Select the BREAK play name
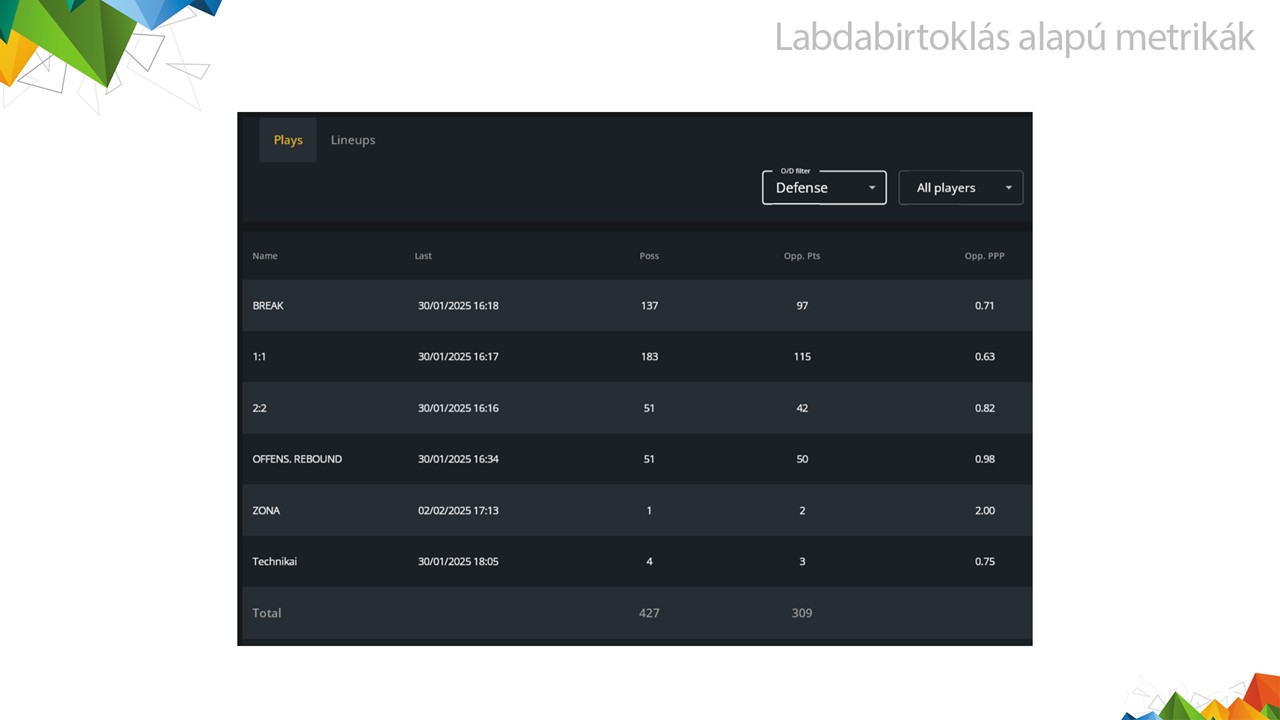The width and height of the screenshot is (1280, 720). 268,306
